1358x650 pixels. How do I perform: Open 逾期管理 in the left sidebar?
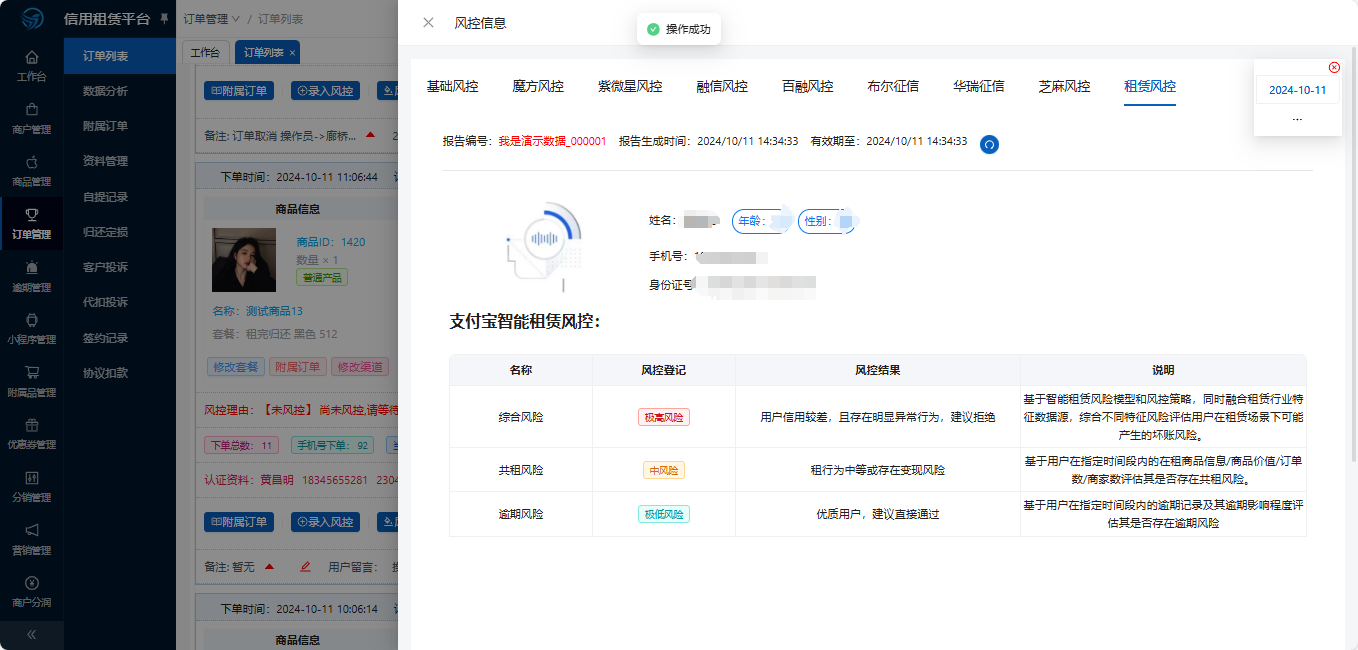click(x=31, y=276)
